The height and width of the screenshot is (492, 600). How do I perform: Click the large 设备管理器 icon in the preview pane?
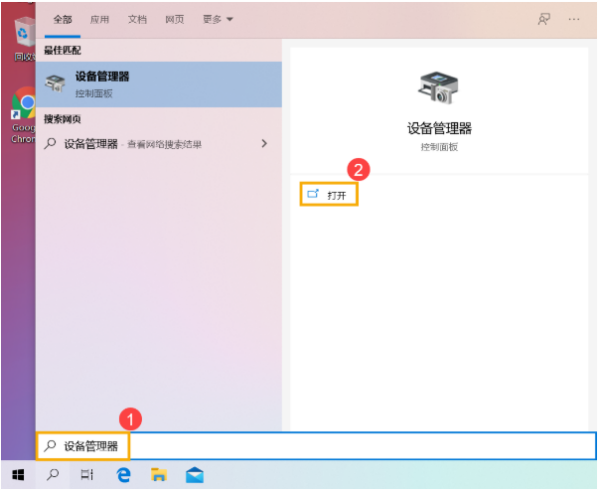point(439,88)
